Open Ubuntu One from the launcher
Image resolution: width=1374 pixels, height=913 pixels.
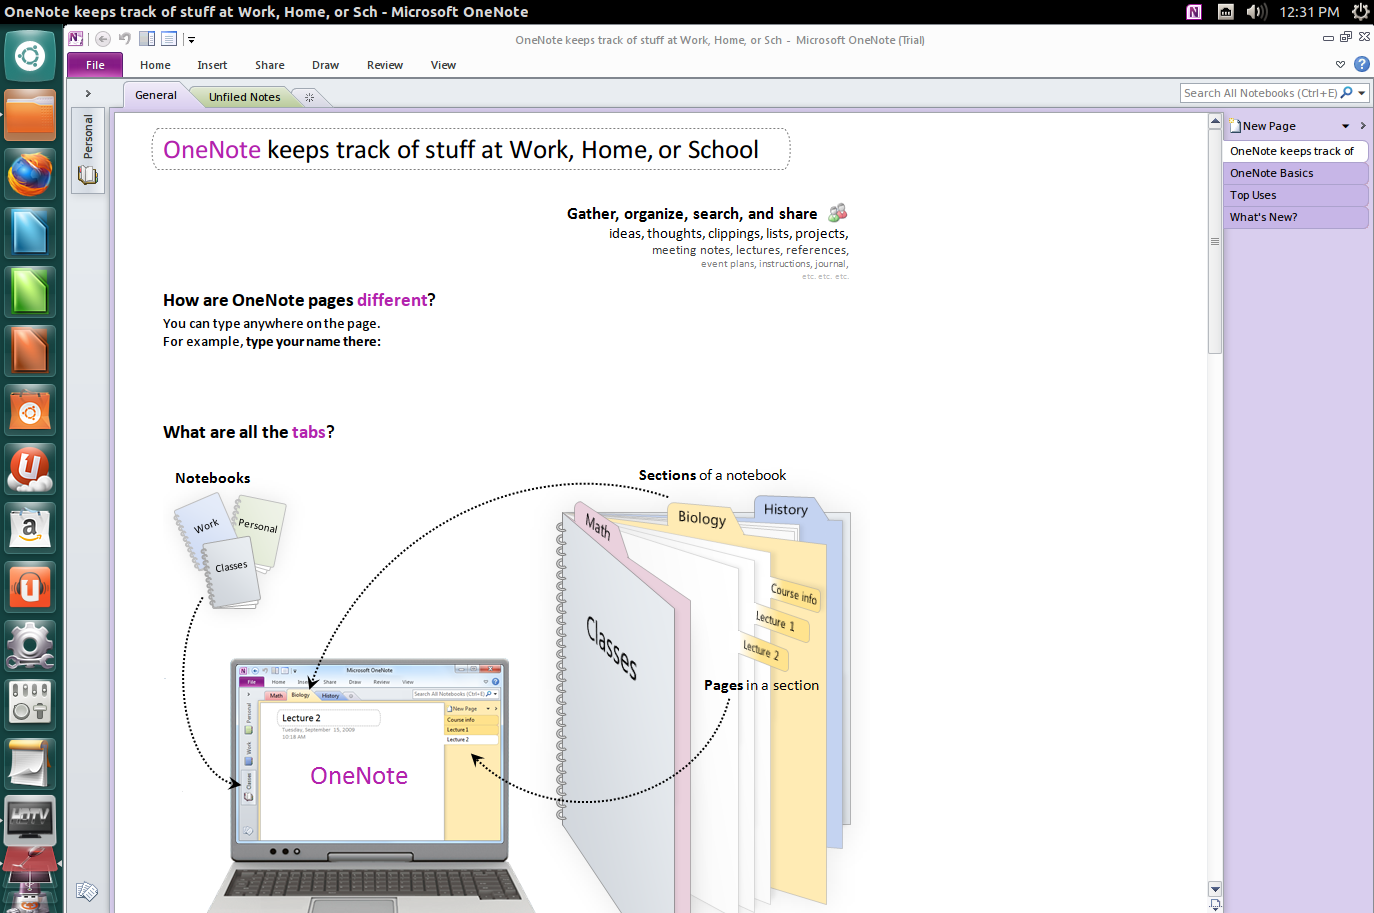(30, 469)
